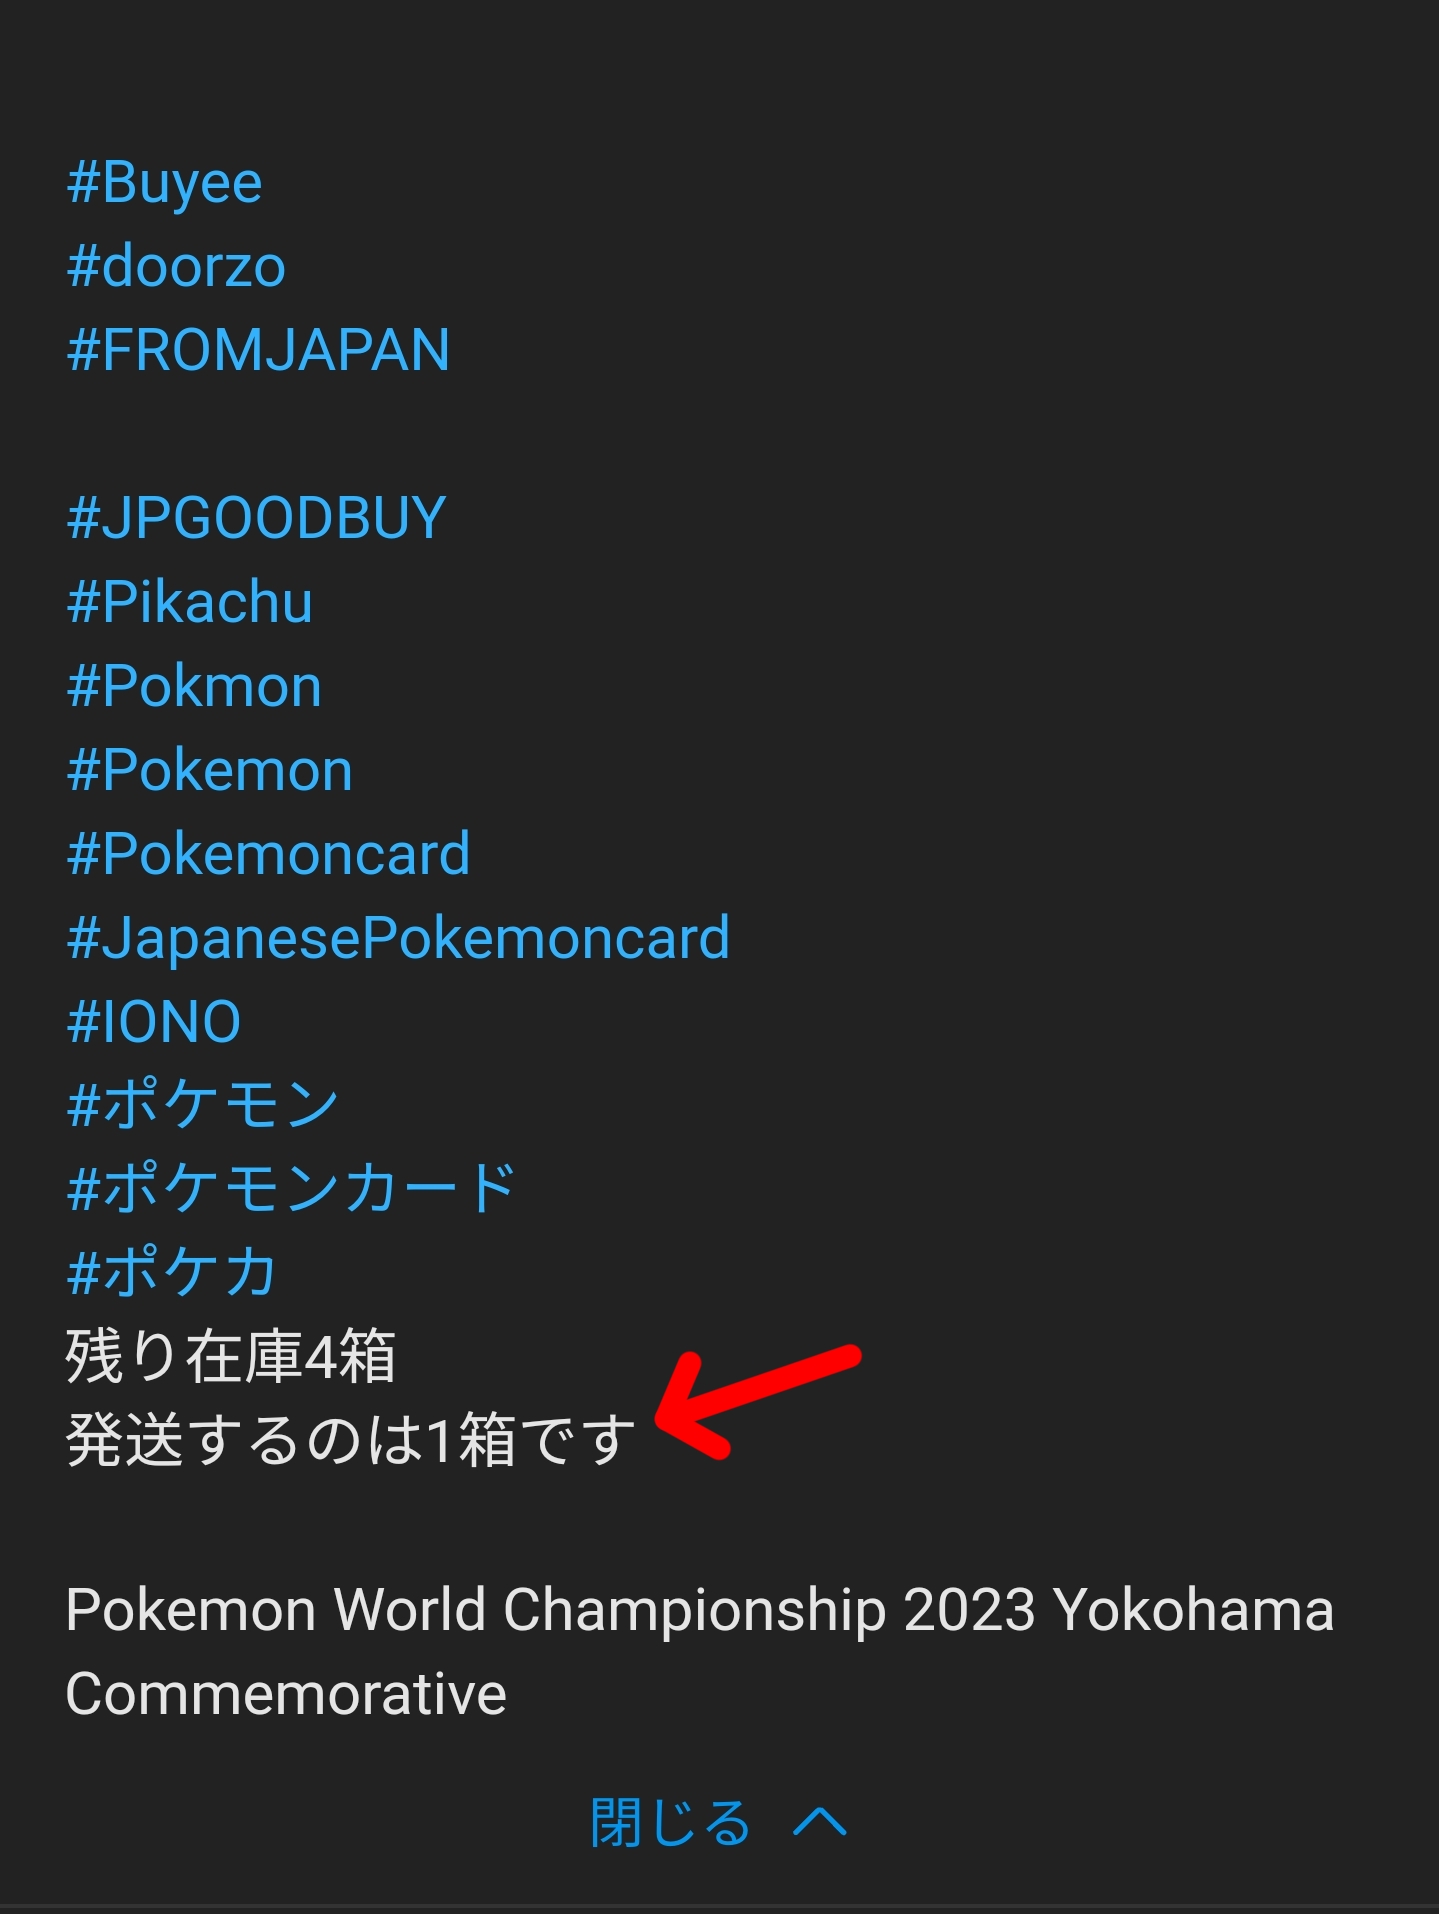Tap the 残り在庫4箱 stock text
The image size is (1439, 1914).
point(231,1358)
